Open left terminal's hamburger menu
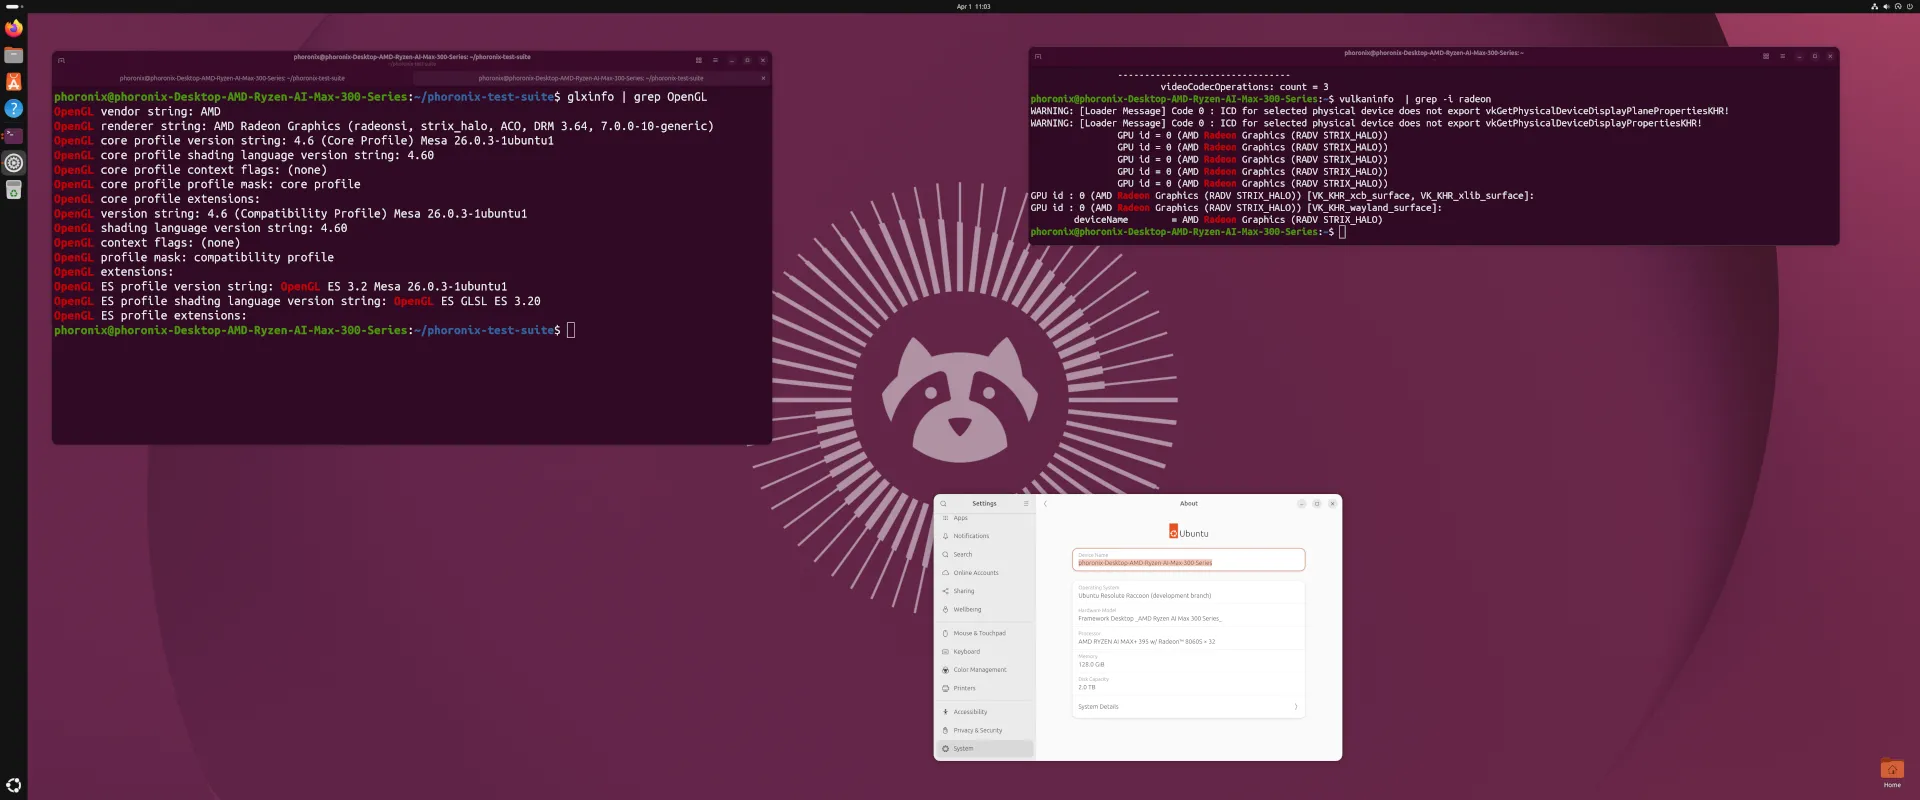1920x800 pixels. [715, 60]
